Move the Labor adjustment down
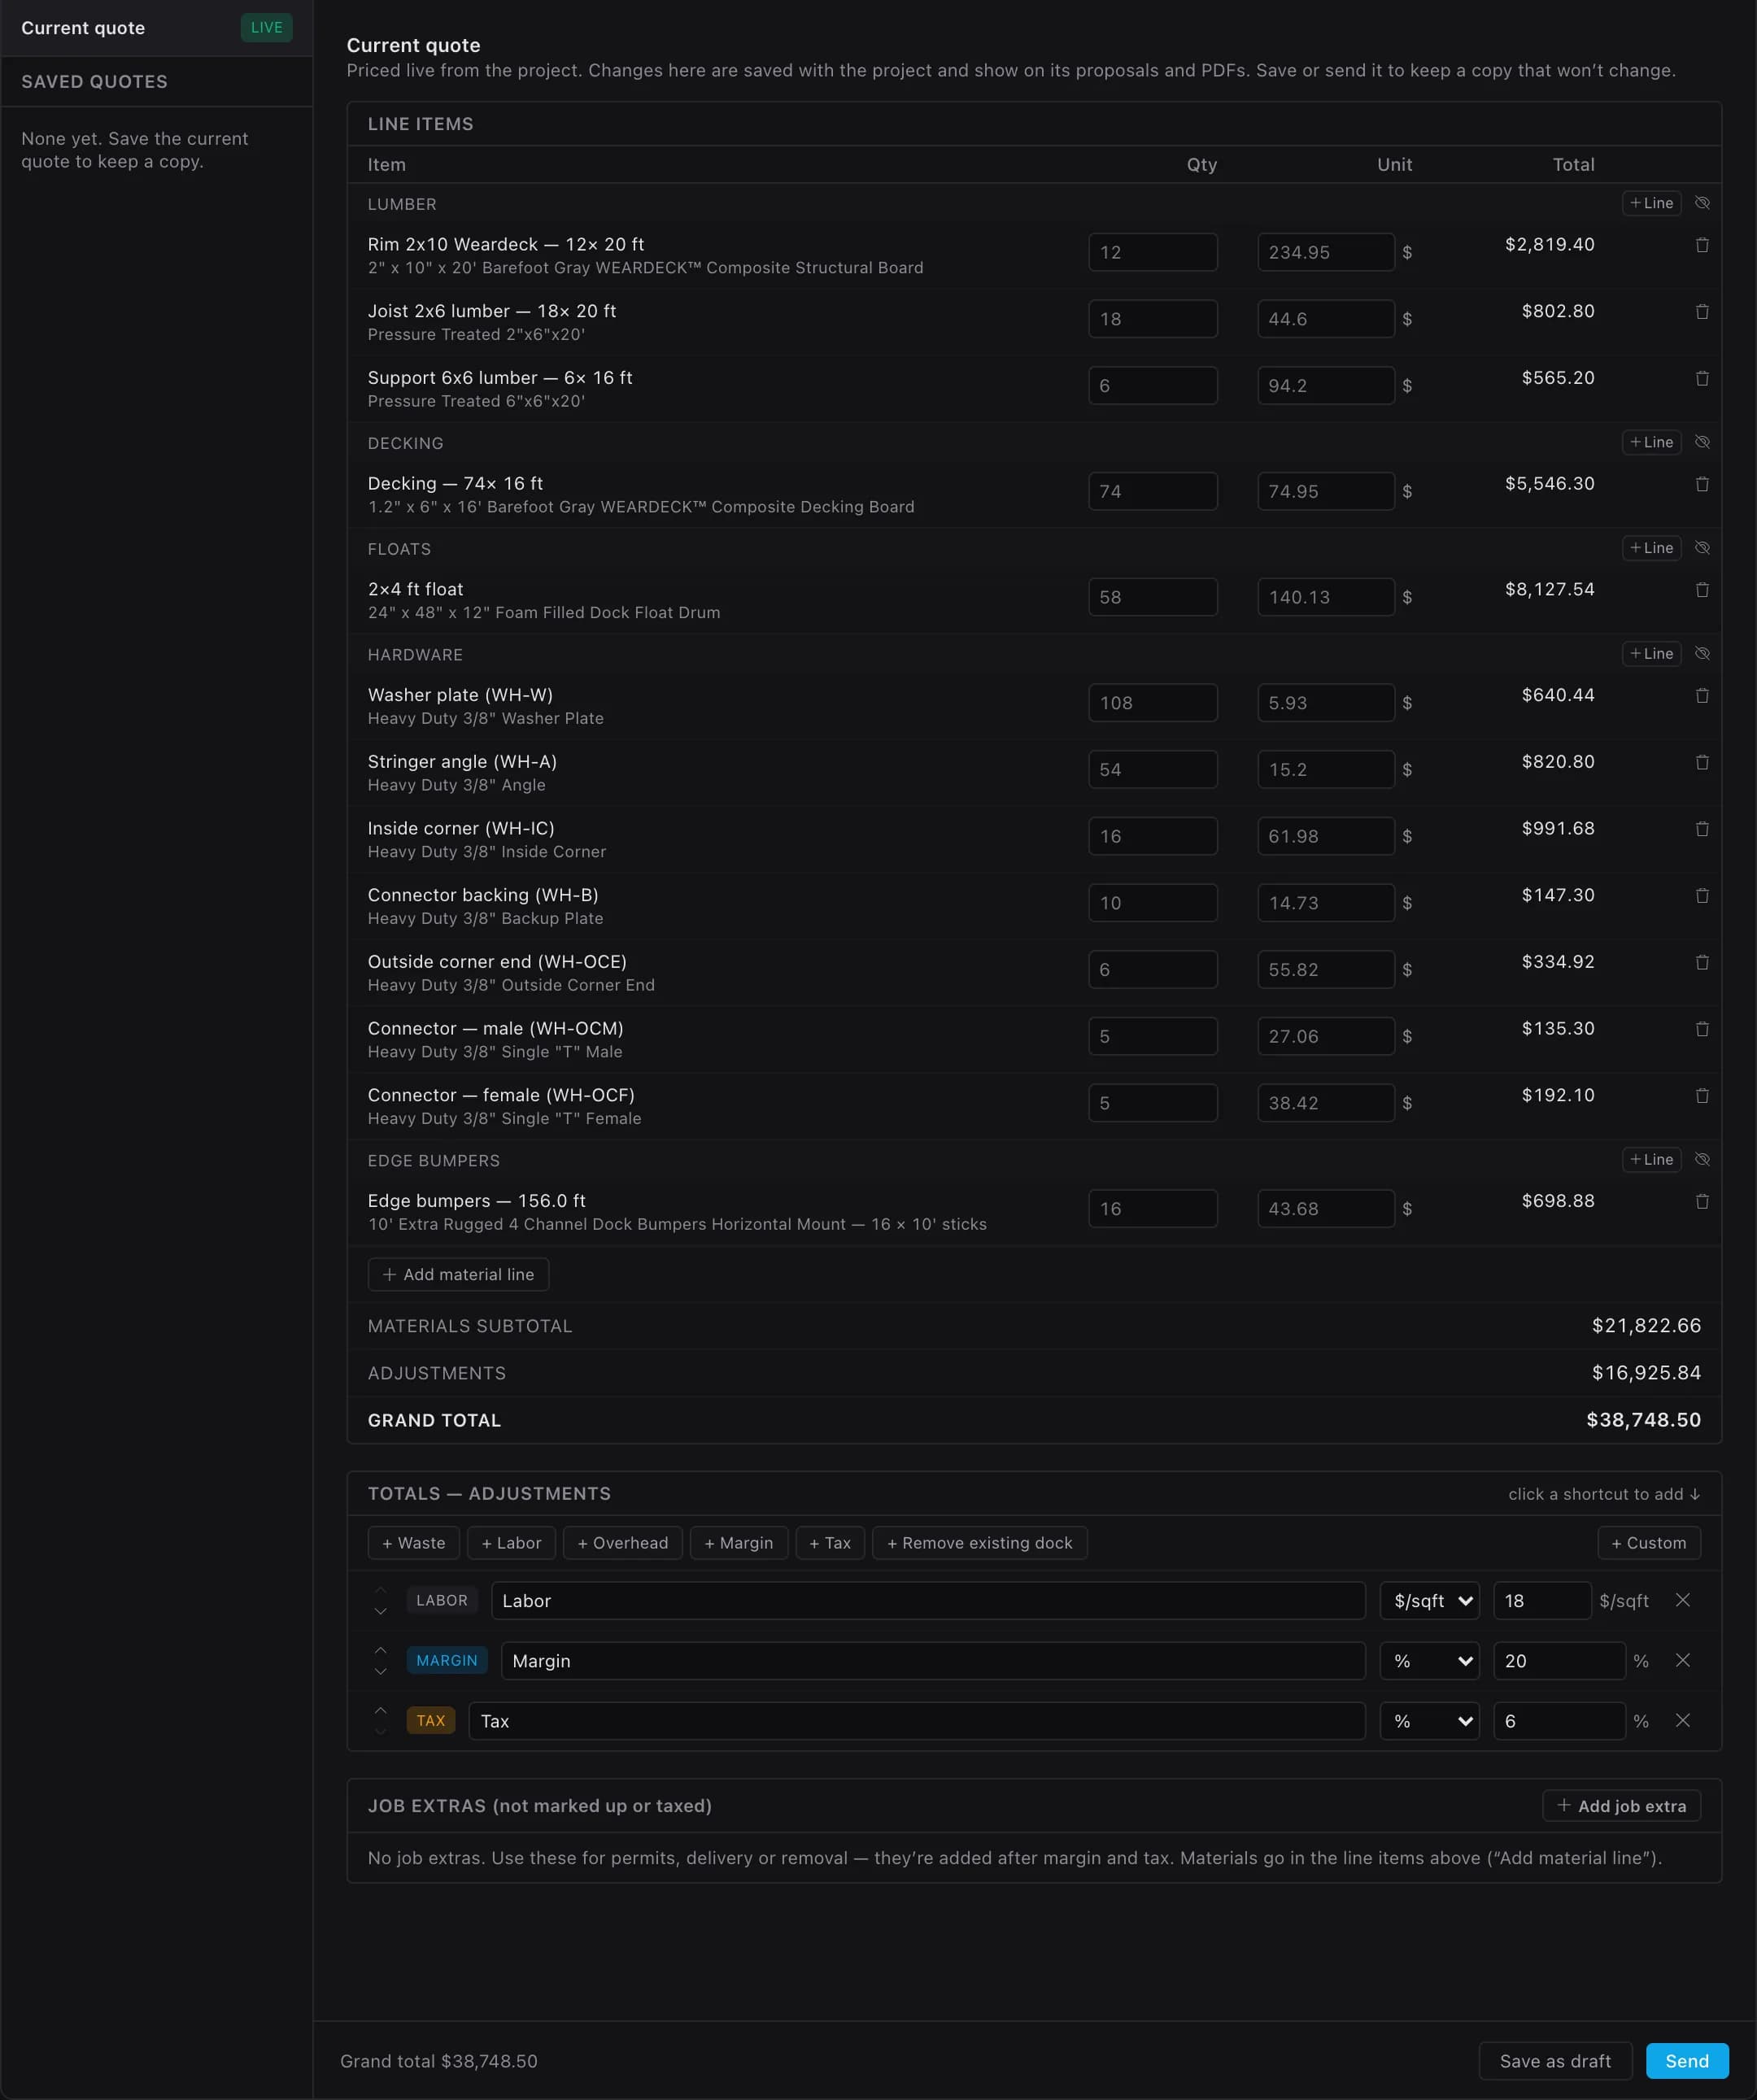The image size is (1757, 2100). pyautogui.click(x=380, y=1612)
